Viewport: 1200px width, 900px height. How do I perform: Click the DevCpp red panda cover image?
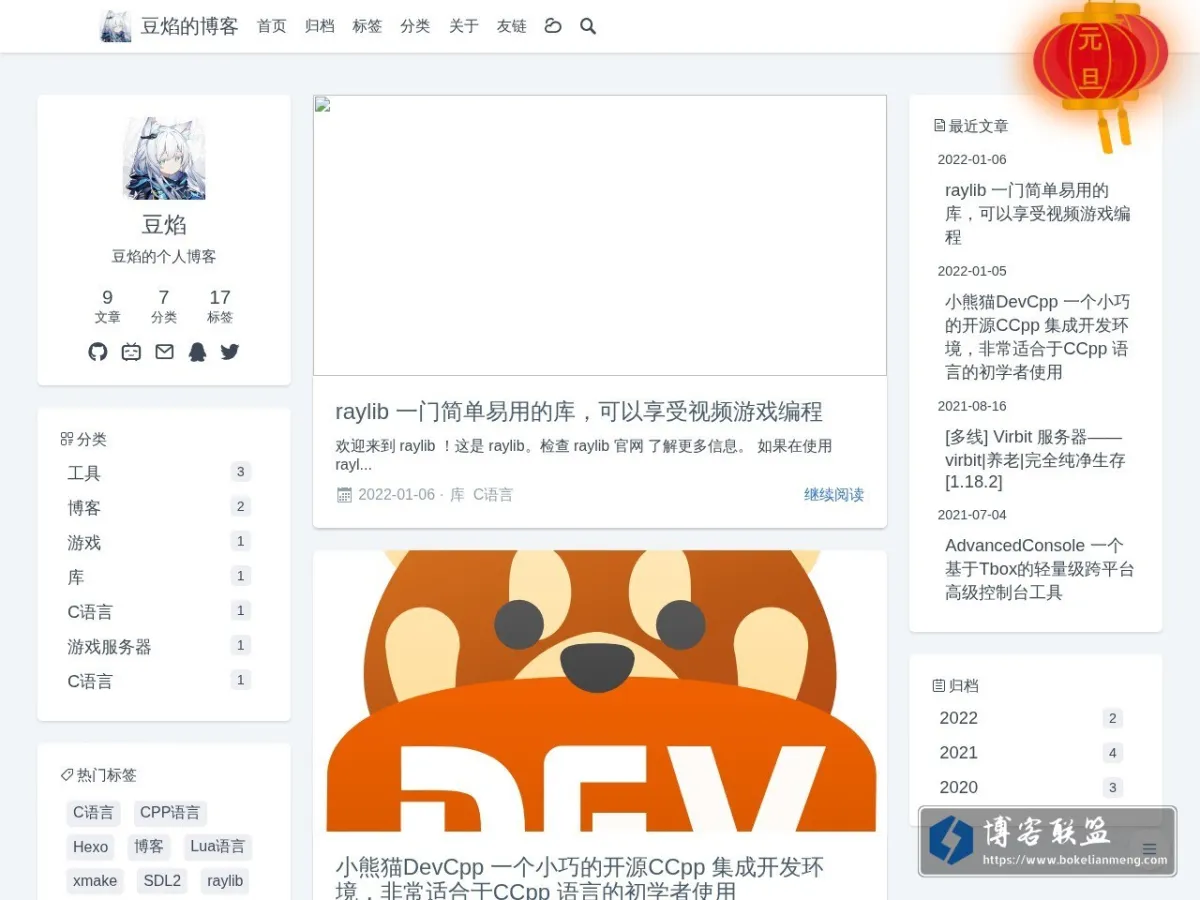[600, 691]
